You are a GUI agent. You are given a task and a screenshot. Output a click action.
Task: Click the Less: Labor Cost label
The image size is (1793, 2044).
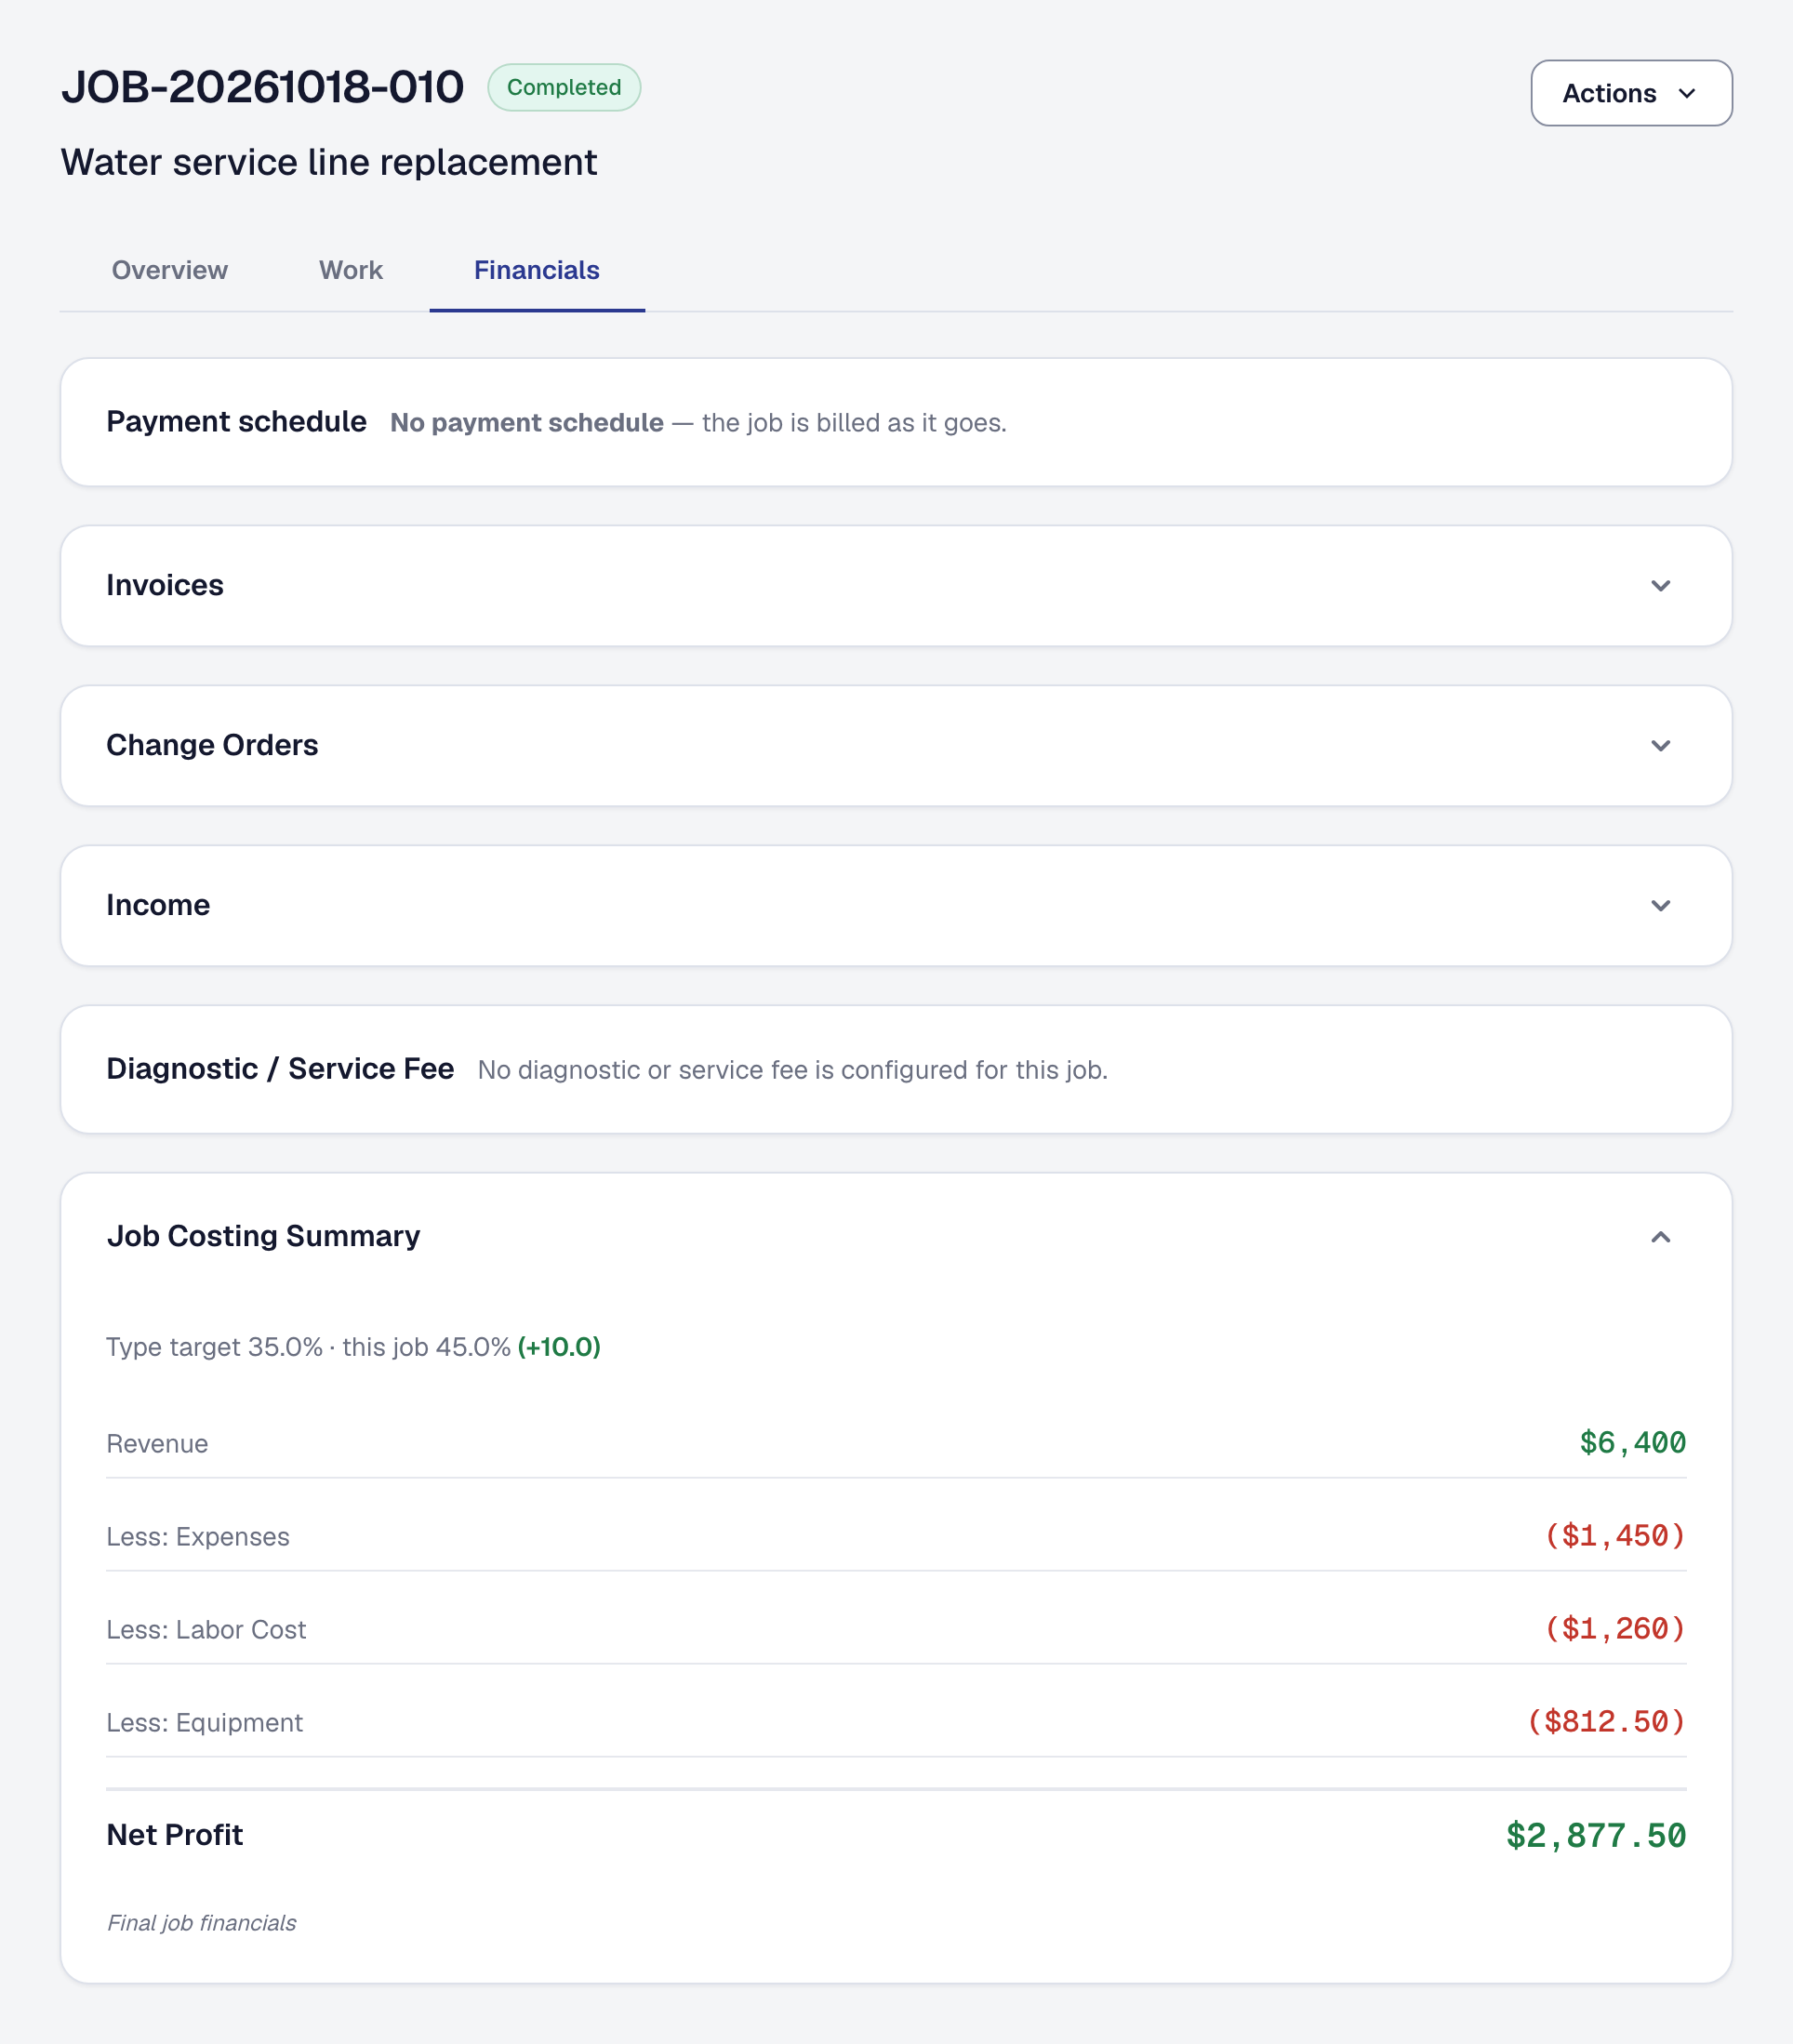tap(206, 1630)
